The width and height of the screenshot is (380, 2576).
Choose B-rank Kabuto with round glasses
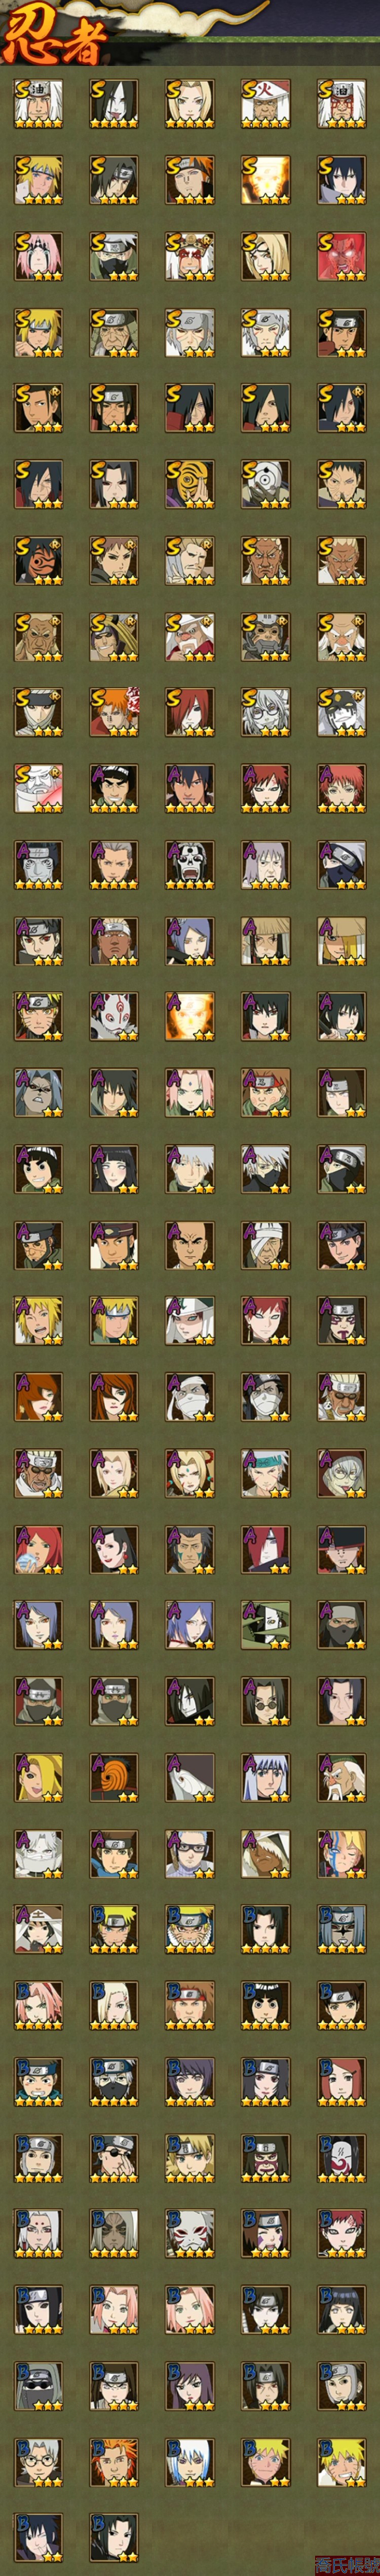coord(38,2460)
